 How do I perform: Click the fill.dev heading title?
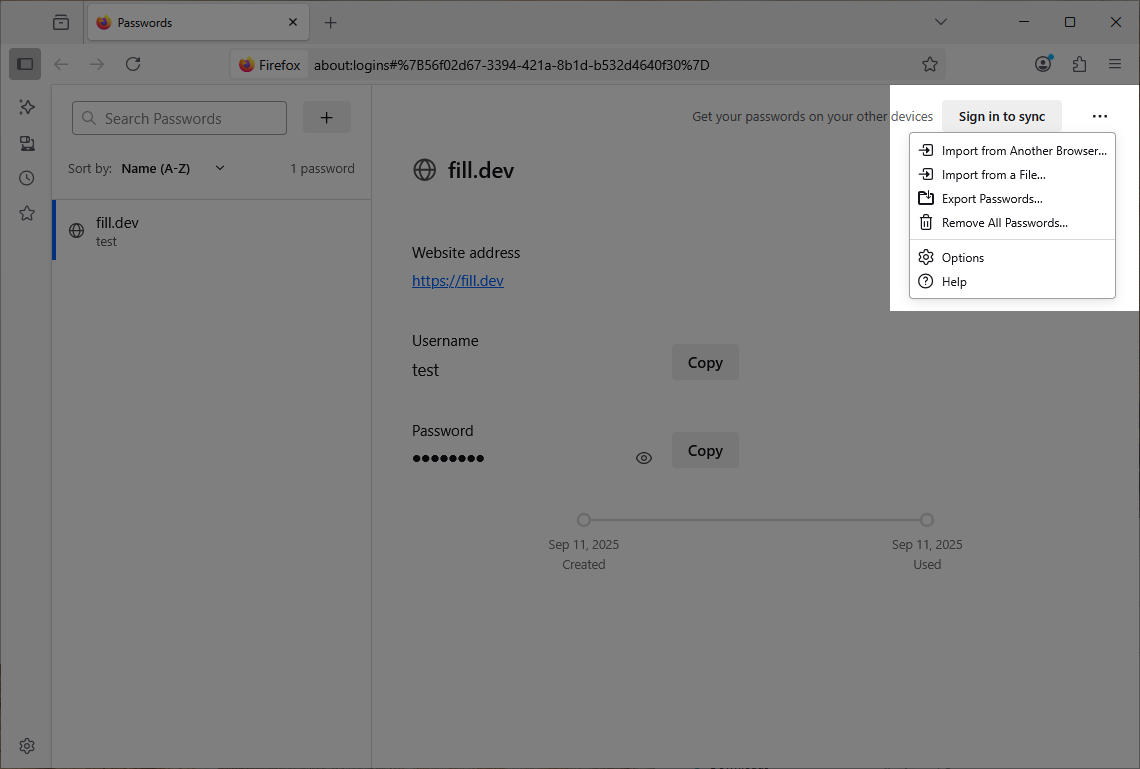click(481, 170)
